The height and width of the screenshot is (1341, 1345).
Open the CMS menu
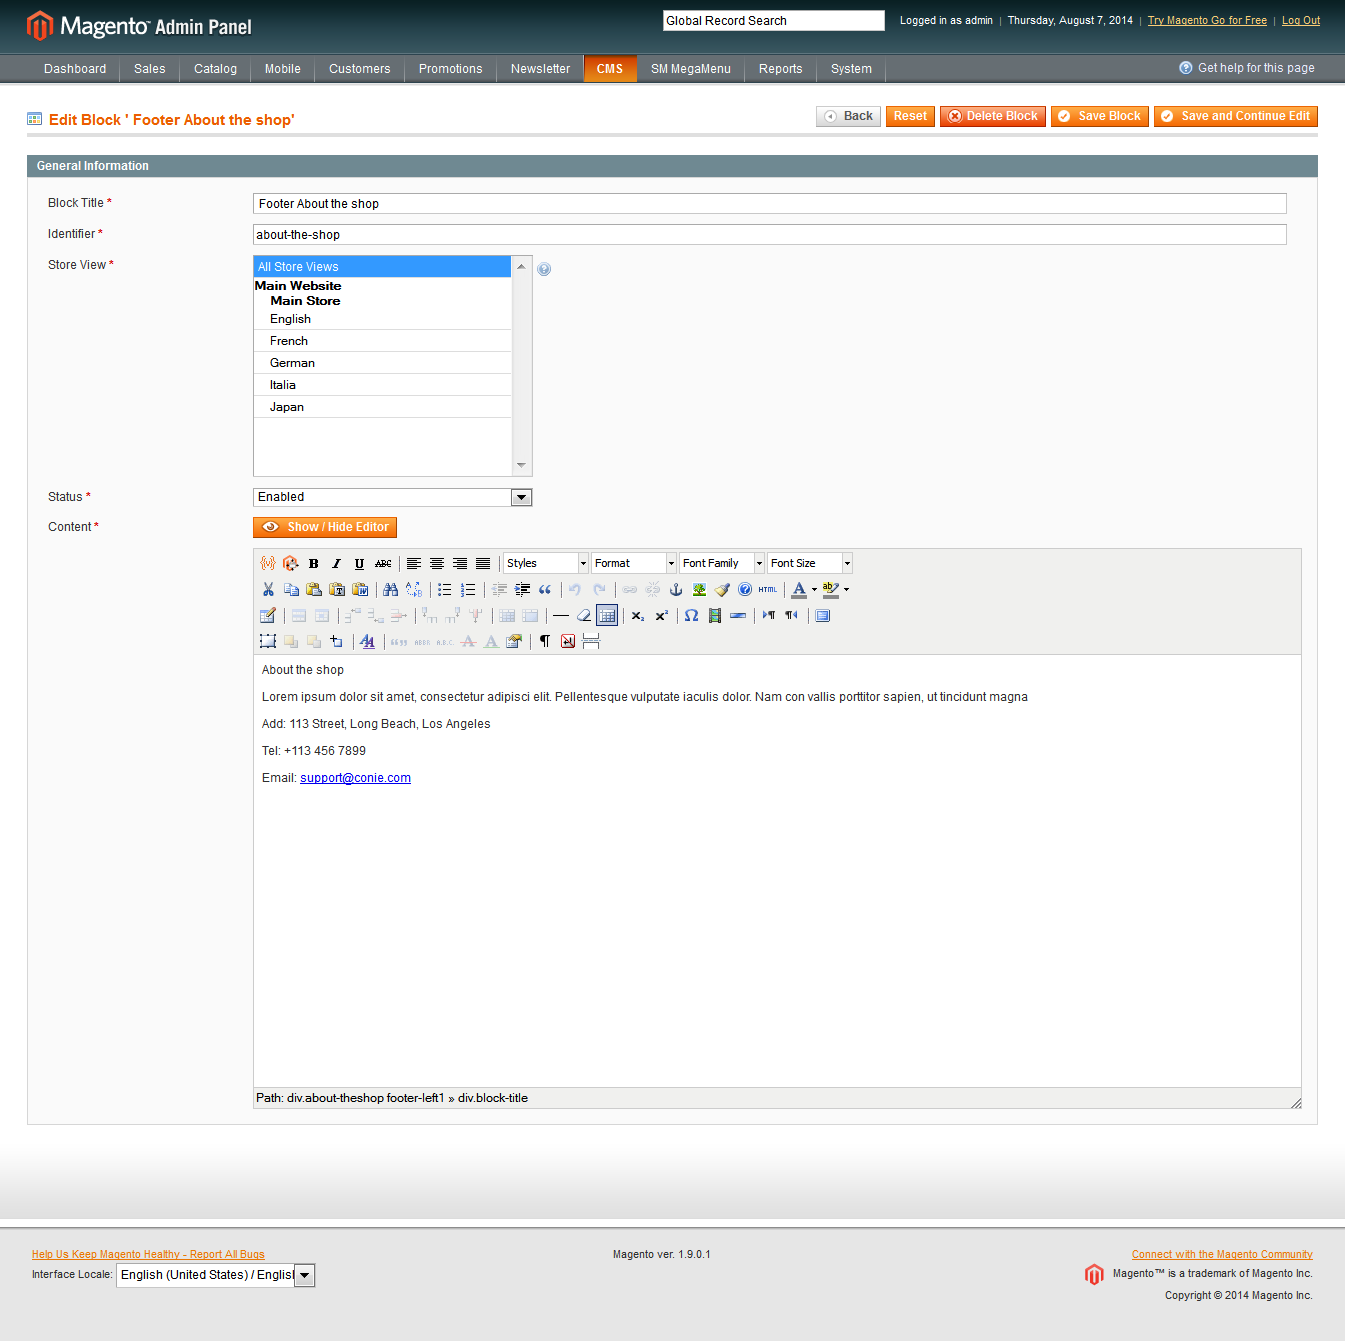point(610,69)
